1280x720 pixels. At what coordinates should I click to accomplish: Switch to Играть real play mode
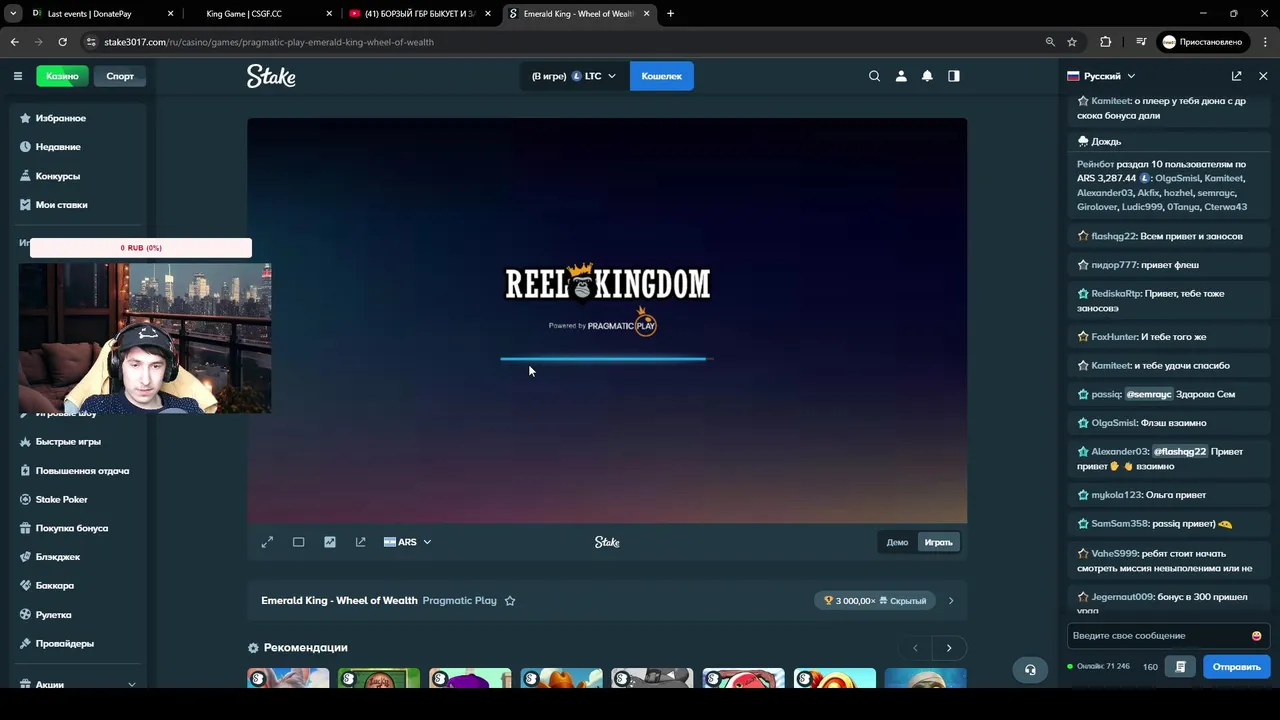pyautogui.click(x=938, y=543)
